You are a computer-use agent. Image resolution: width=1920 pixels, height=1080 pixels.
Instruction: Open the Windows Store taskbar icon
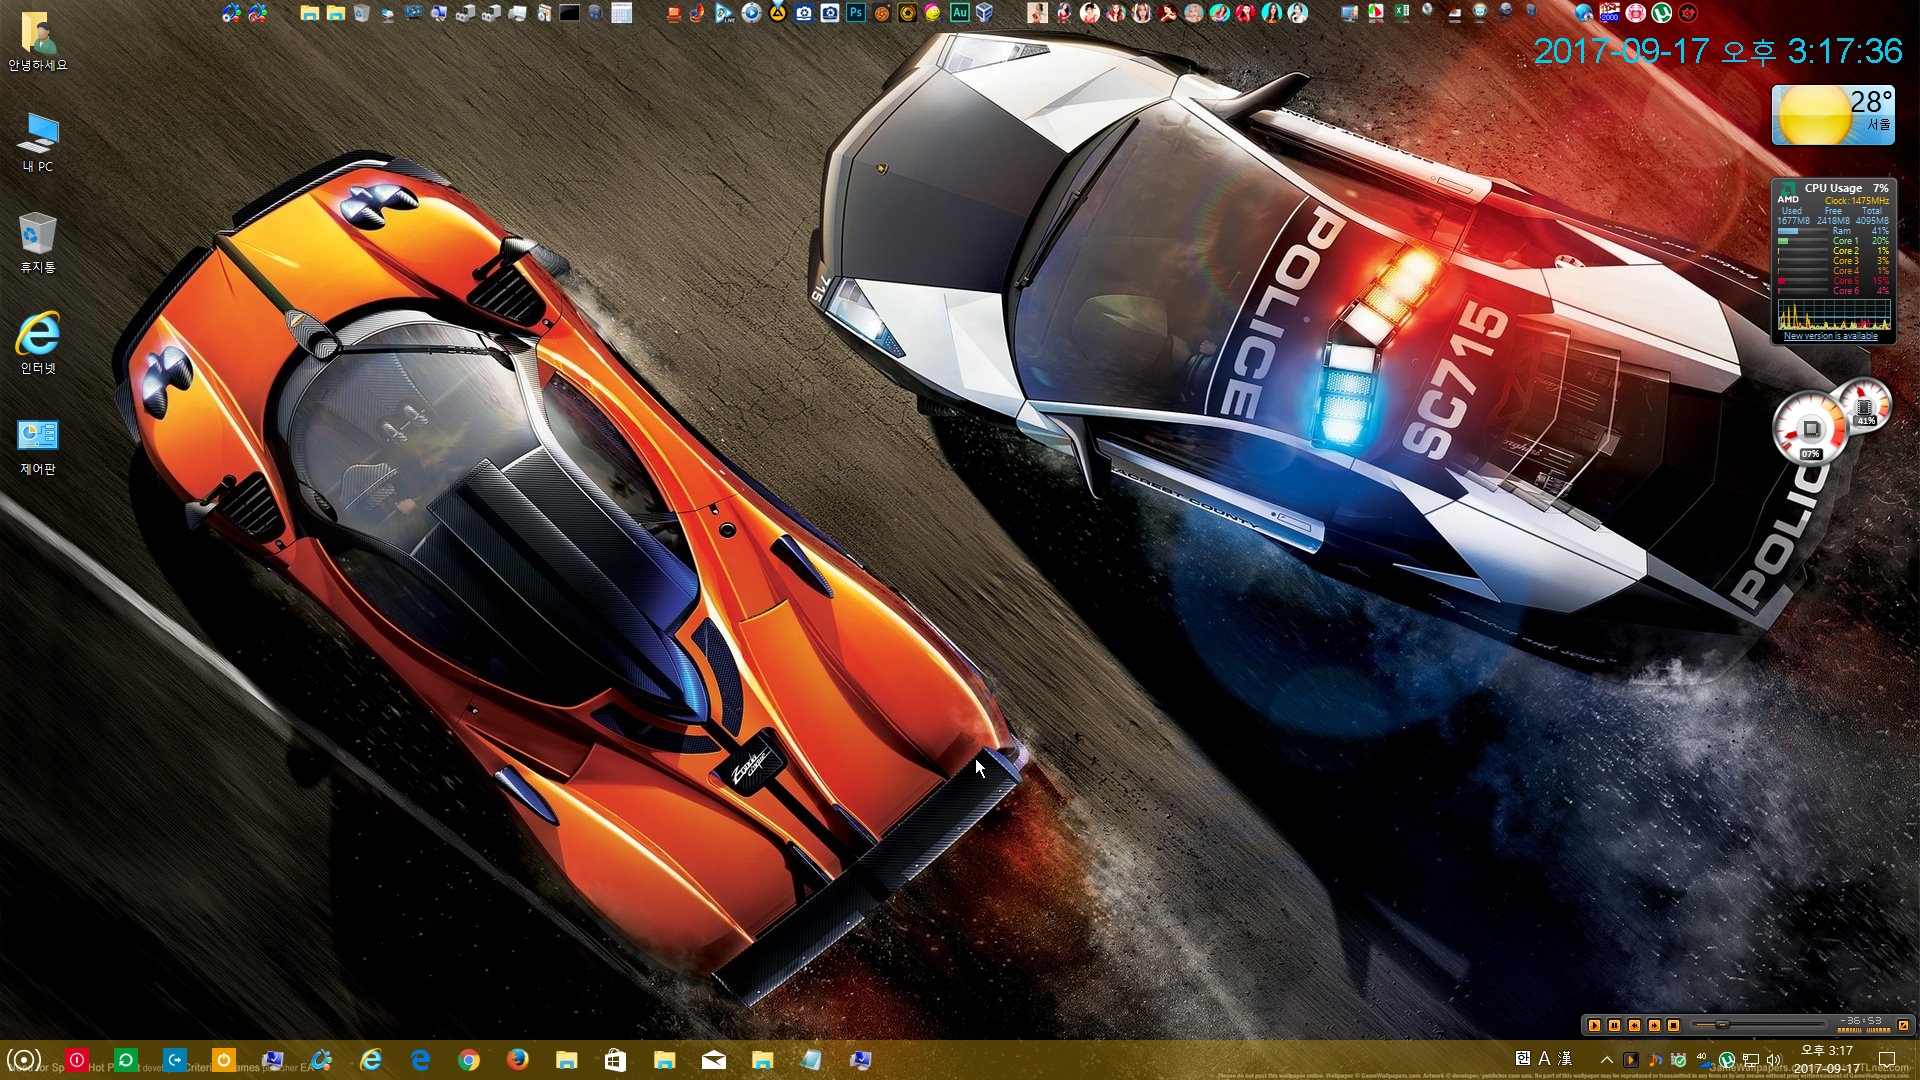615,1060
